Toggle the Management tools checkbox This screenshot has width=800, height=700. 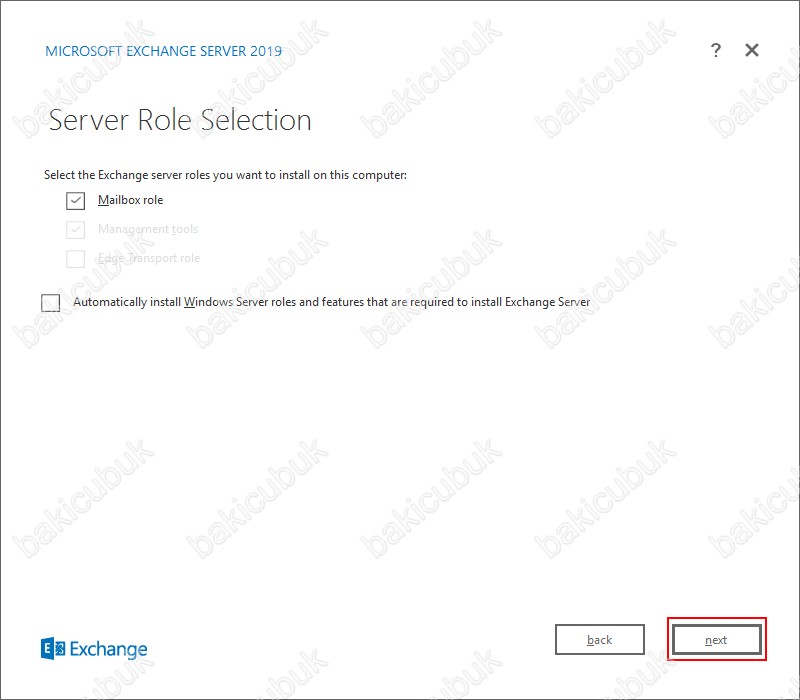click(76, 230)
